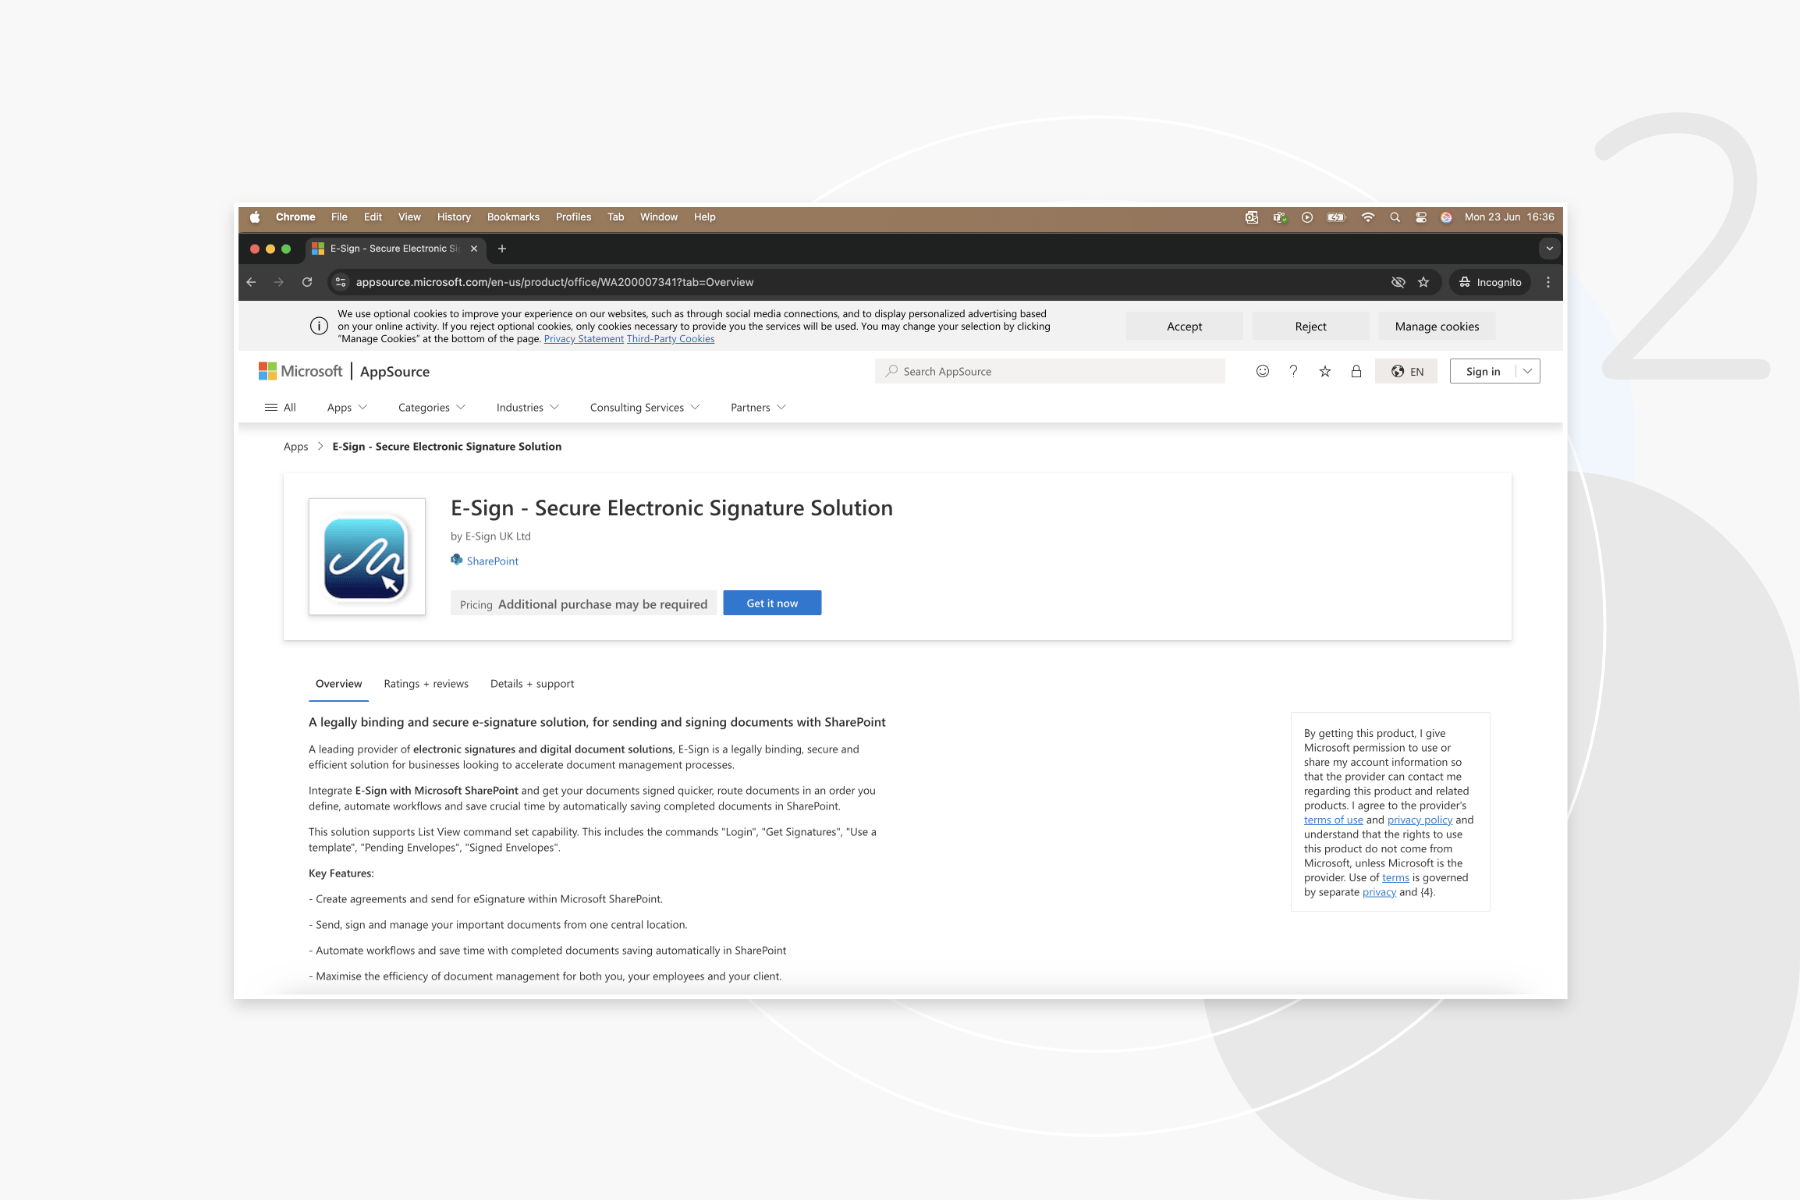1800x1200 pixels.
Task: Click the cookie banner info icon
Action: pyautogui.click(x=319, y=326)
